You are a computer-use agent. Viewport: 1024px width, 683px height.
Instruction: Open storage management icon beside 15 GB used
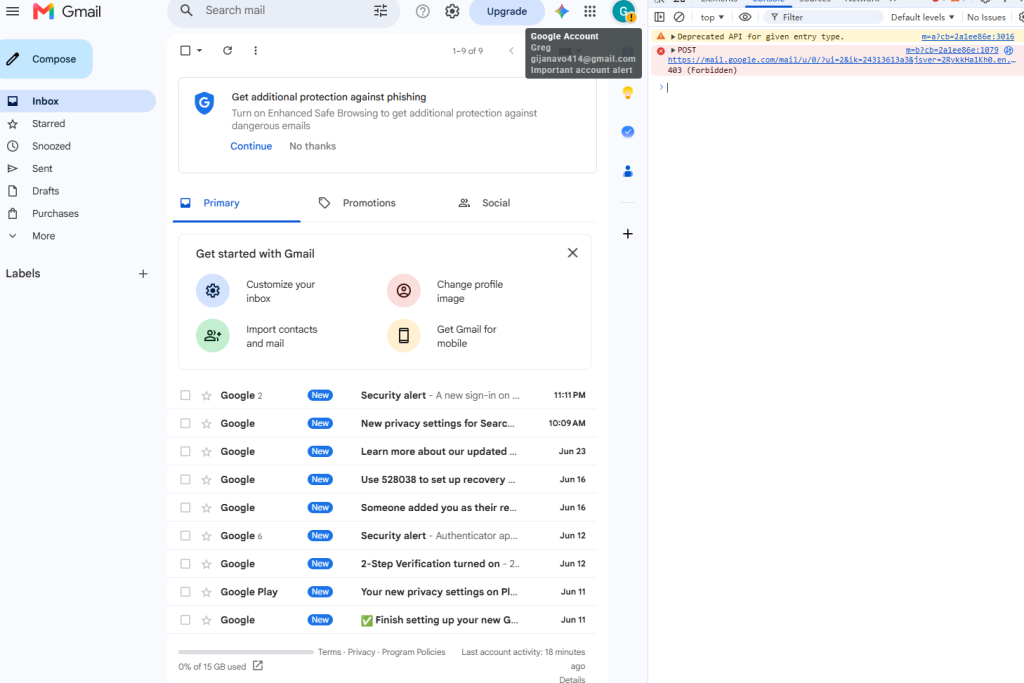258,666
